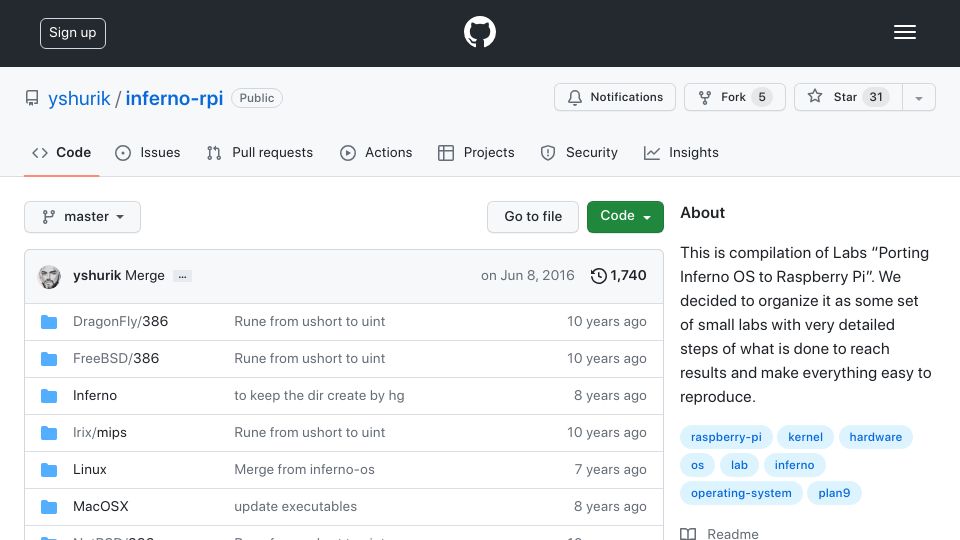Open the yshurik owner link
Image resolution: width=960 pixels, height=540 pixels.
pos(80,99)
